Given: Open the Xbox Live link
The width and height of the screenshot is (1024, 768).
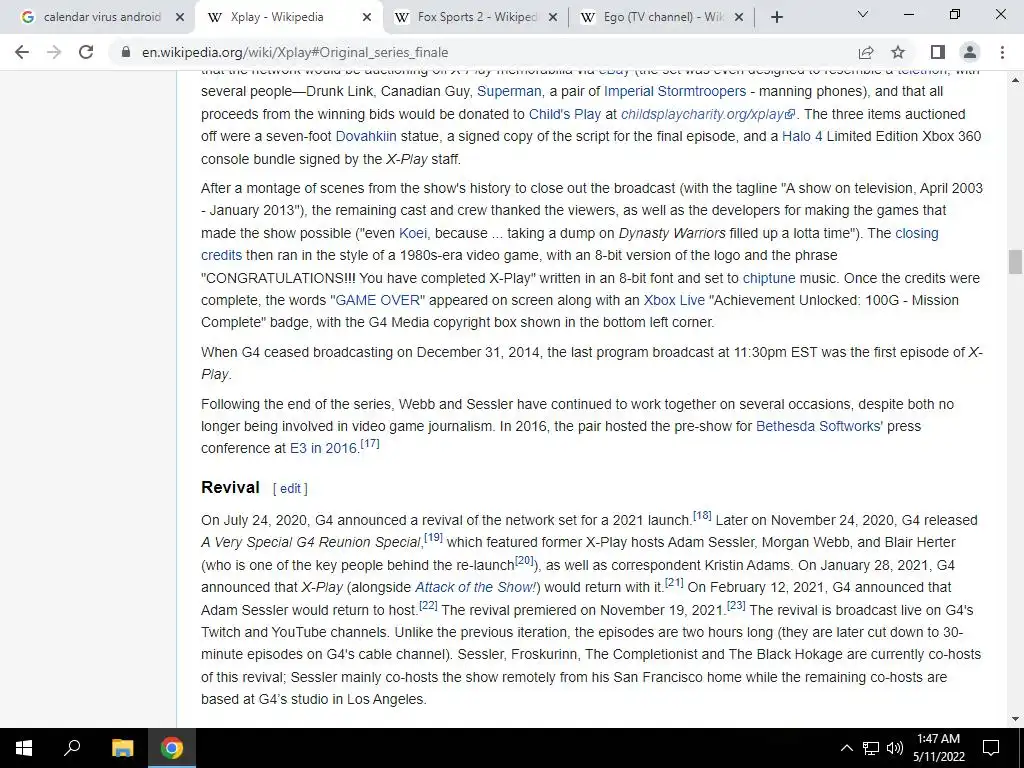Looking at the screenshot, I should tap(674, 300).
